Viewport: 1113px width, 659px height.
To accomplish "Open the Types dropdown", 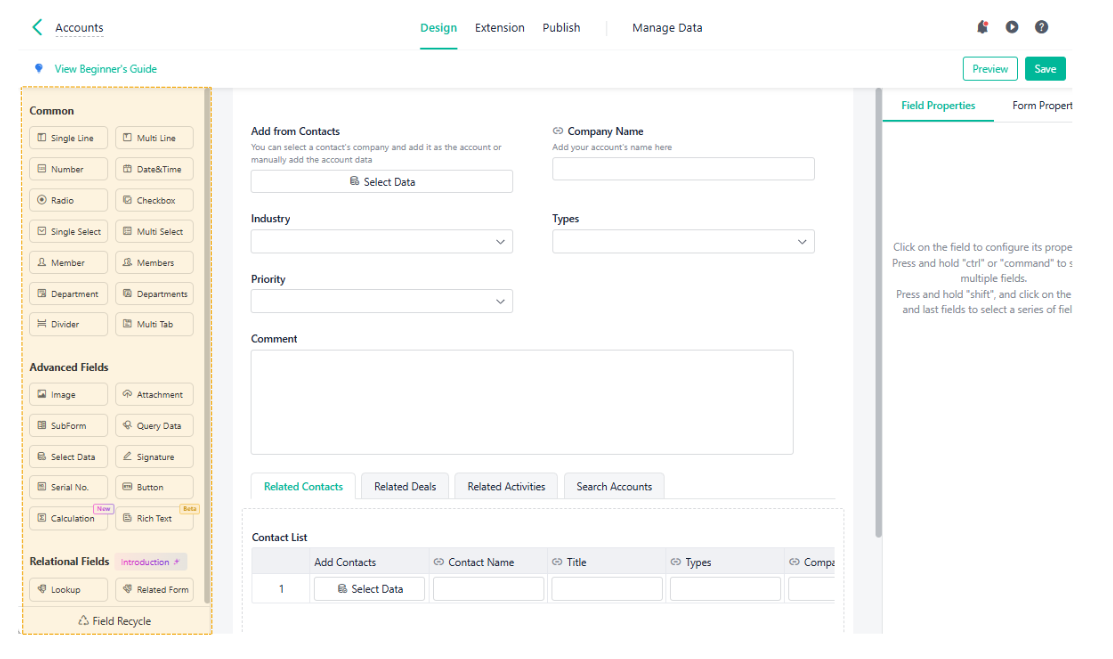I will point(683,241).
